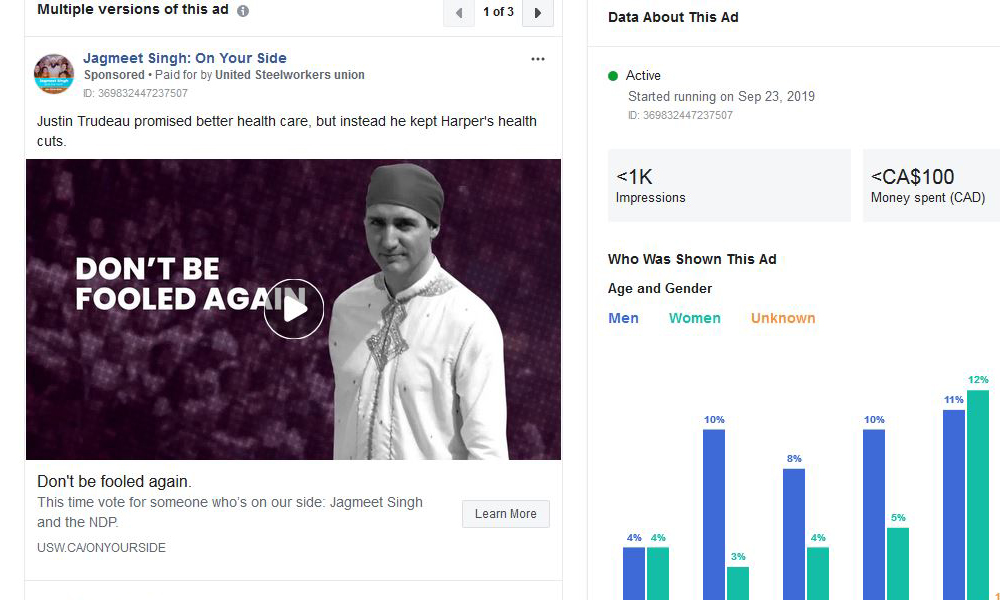Click the 8% men bar
Image resolution: width=1000 pixels, height=600 pixels.
pos(794,534)
